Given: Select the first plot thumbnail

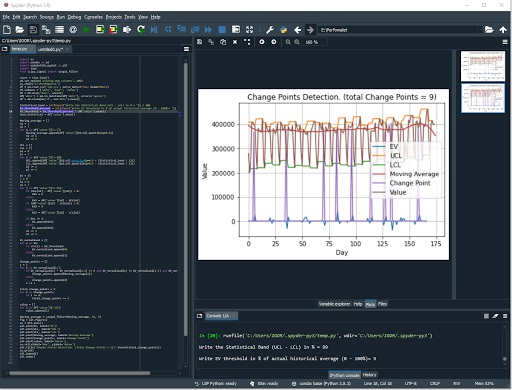Looking at the screenshot, I should [x=483, y=66].
